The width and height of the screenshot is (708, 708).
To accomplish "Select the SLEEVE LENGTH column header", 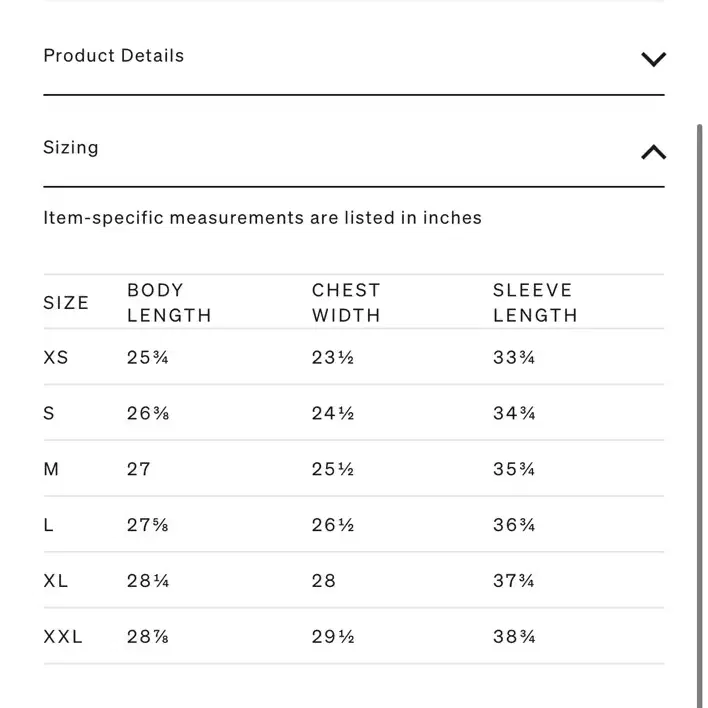I will point(535,303).
